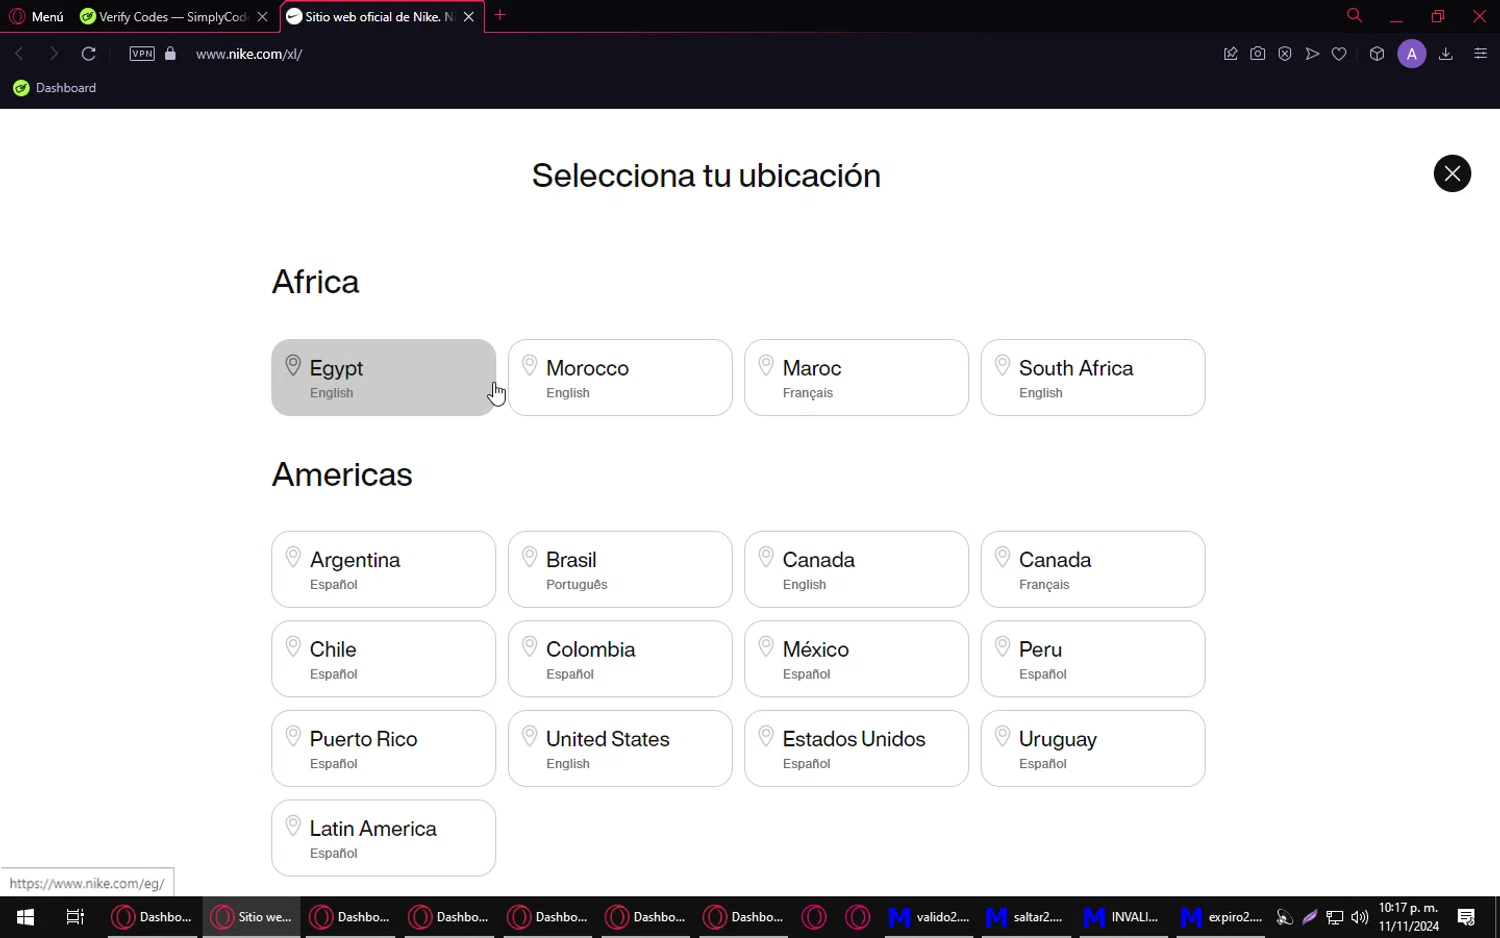Choose Colombia Español location

(620, 659)
